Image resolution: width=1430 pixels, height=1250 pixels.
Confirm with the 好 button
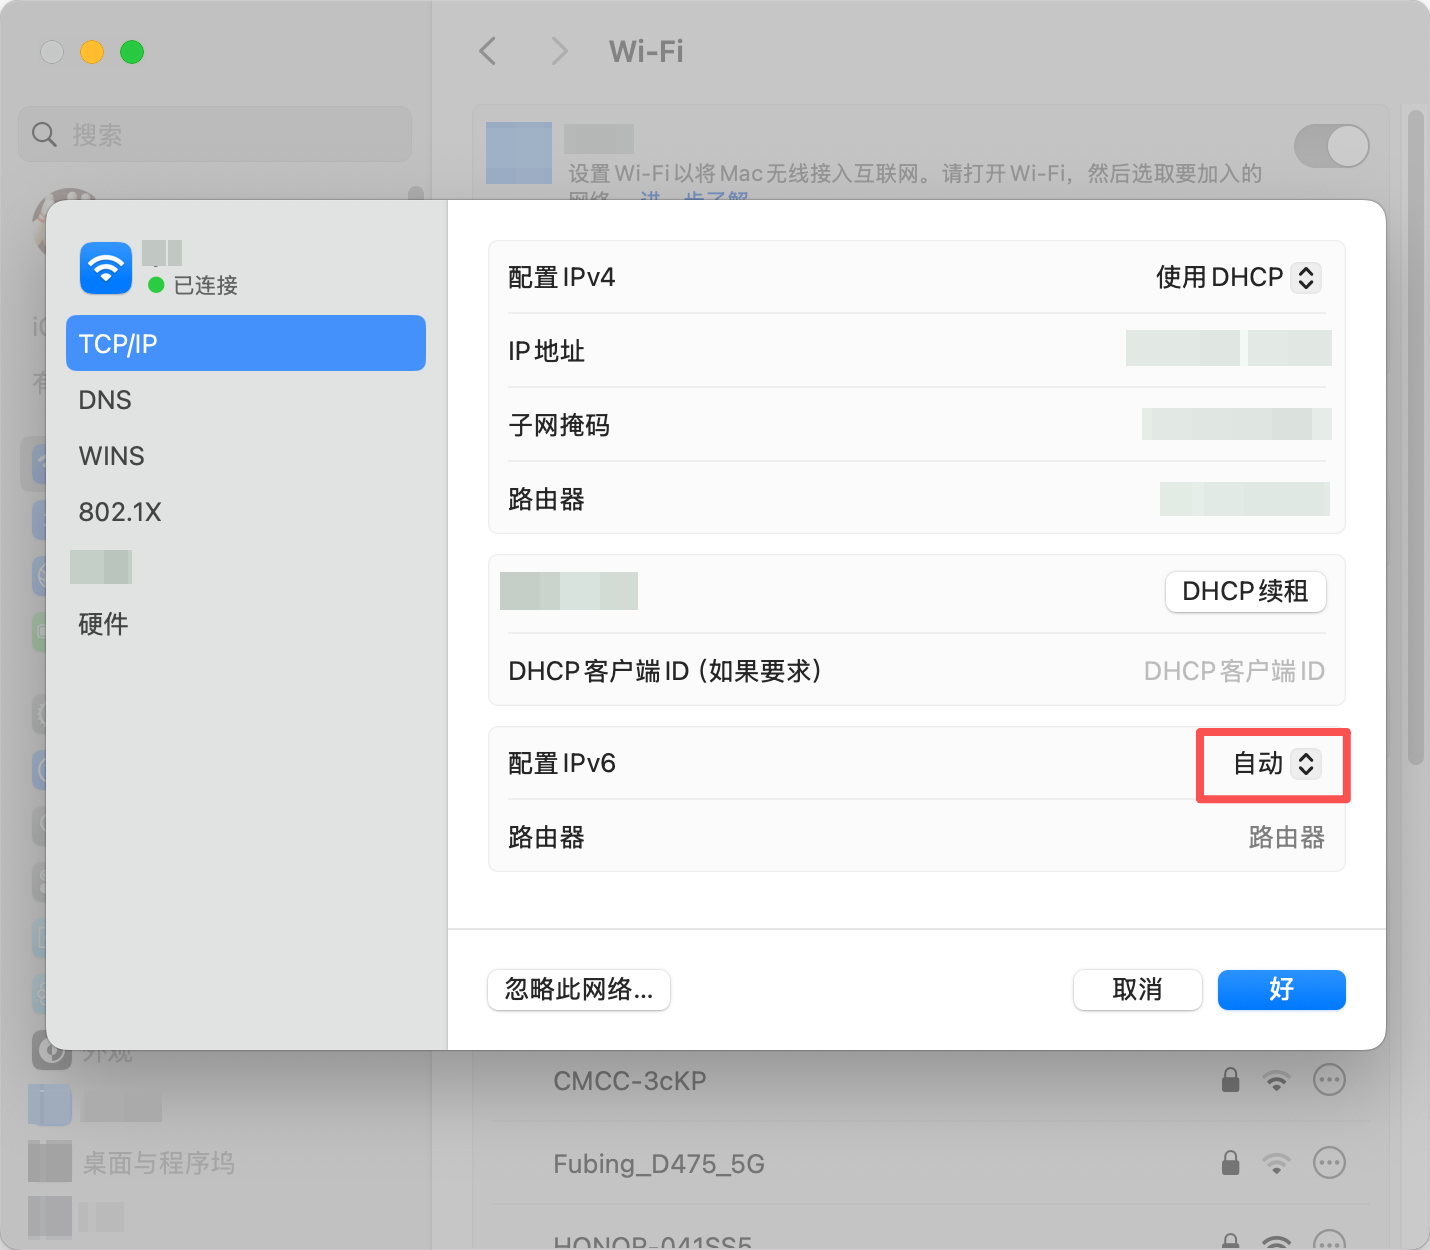tap(1281, 990)
